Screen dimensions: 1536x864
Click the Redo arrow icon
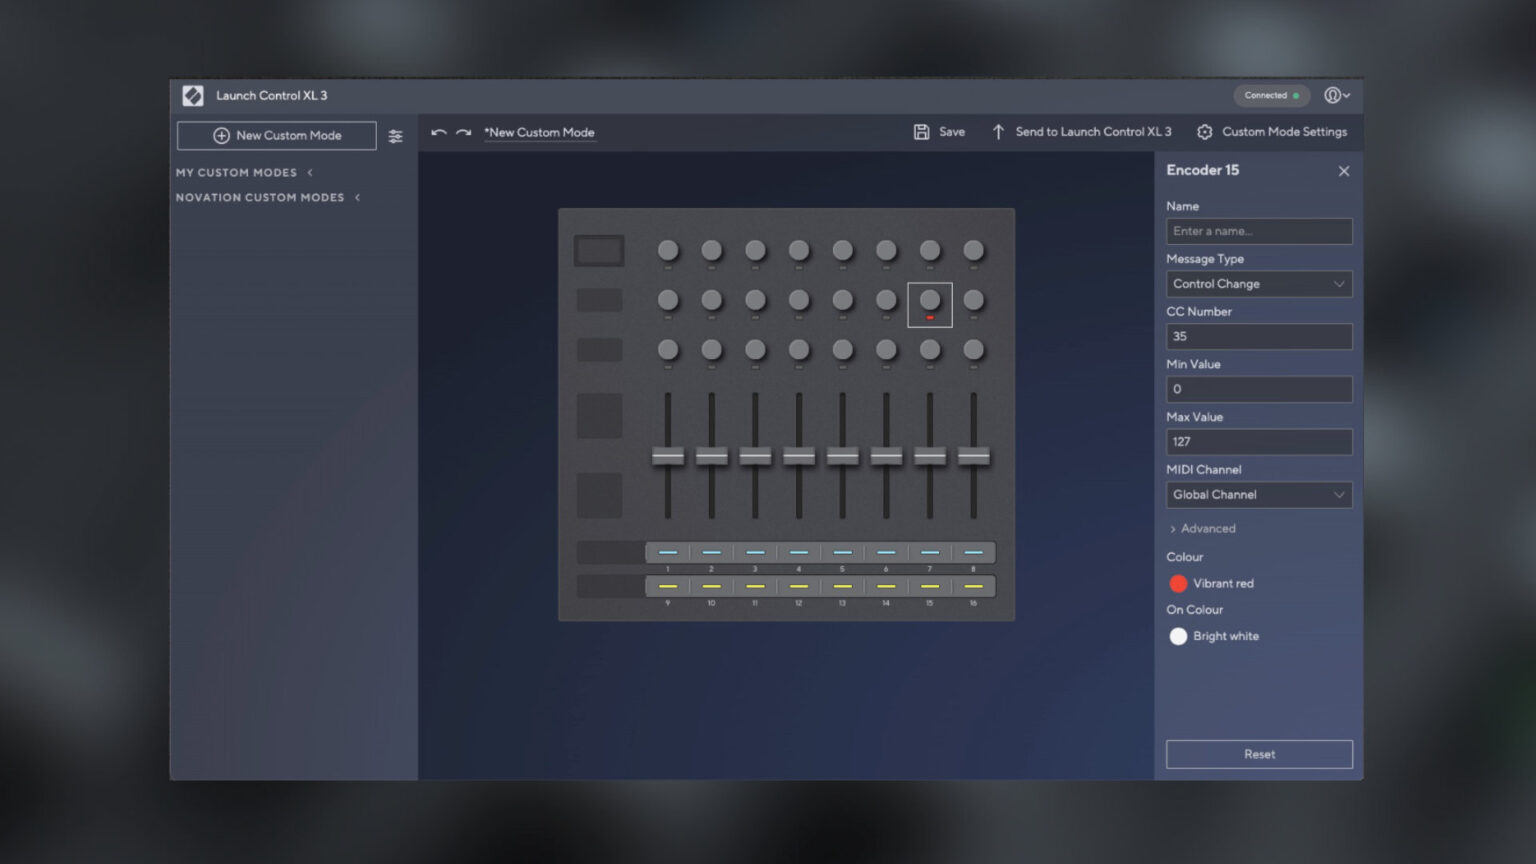pyautogui.click(x=463, y=131)
